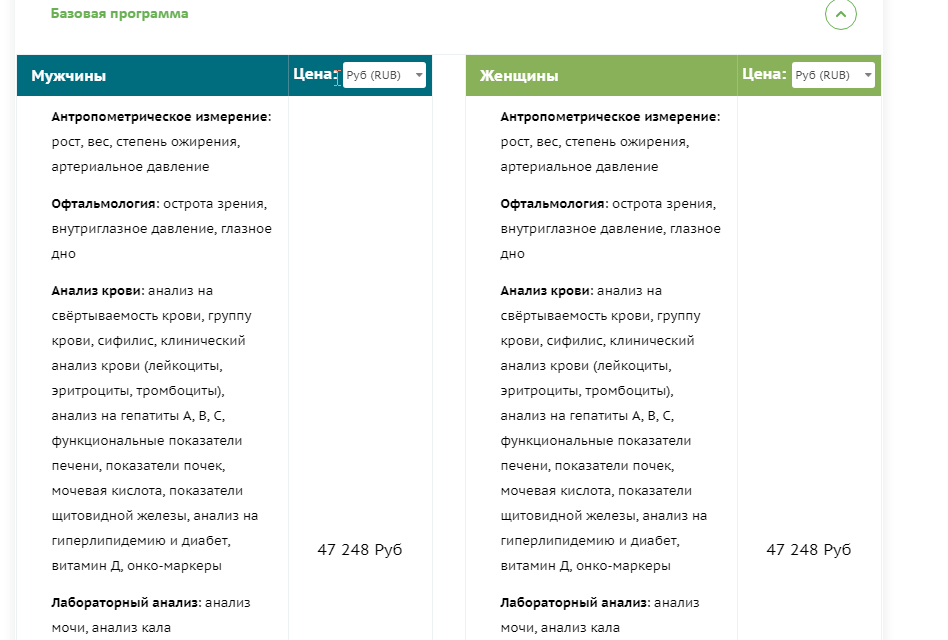Viewport: 948px width, 640px height.
Task: Click the dropdown arrow of men's Руб (RUB) selector
Action: pyautogui.click(x=419, y=75)
